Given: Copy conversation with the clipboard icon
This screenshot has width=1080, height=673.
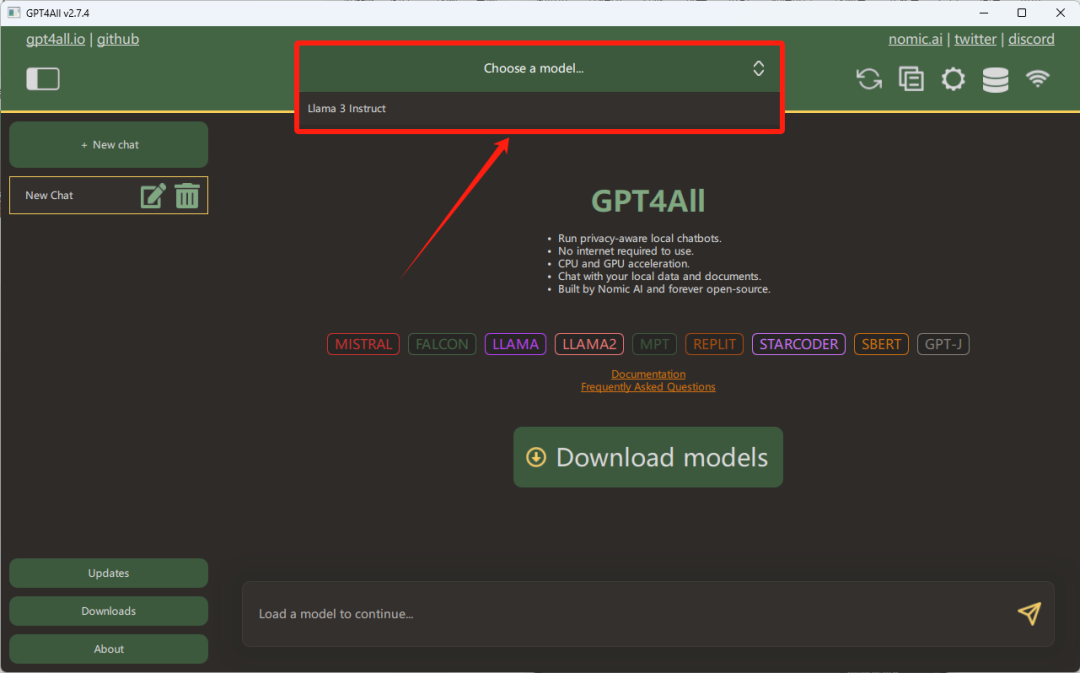Looking at the screenshot, I should [x=911, y=79].
